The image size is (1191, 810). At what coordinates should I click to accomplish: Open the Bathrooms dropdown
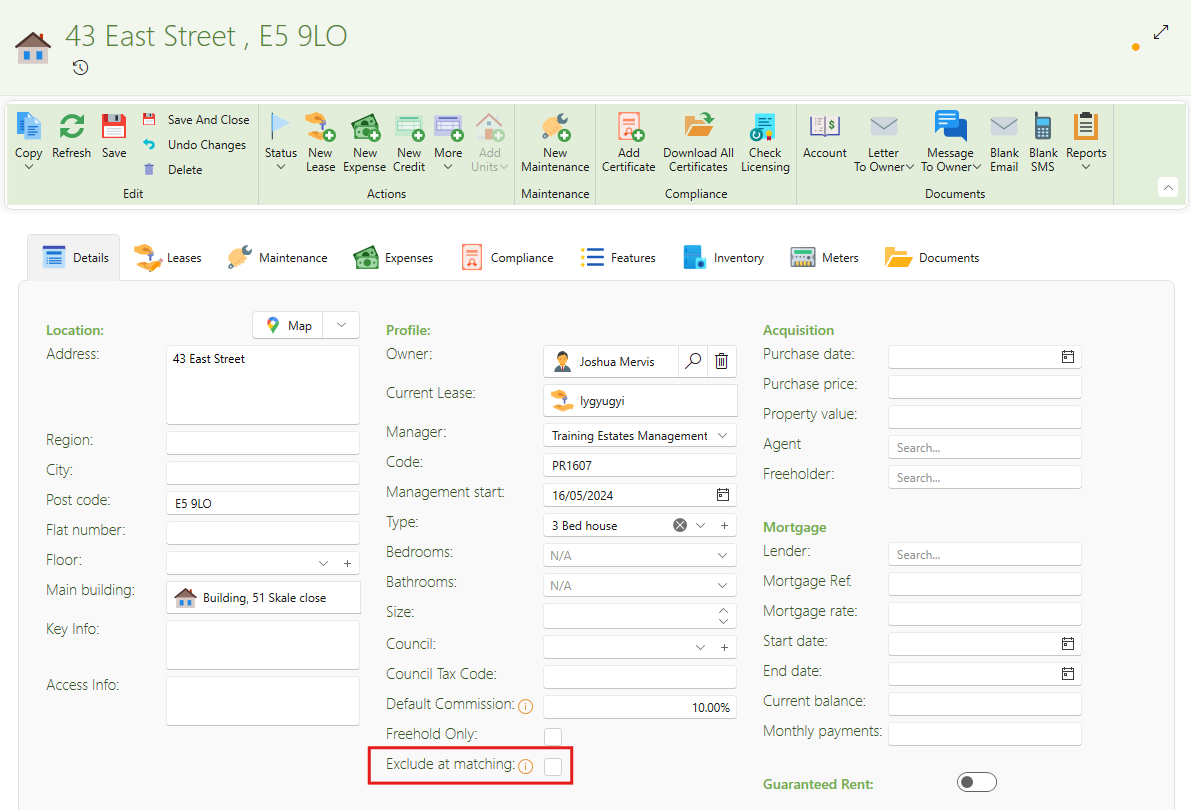pyautogui.click(x=722, y=585)
